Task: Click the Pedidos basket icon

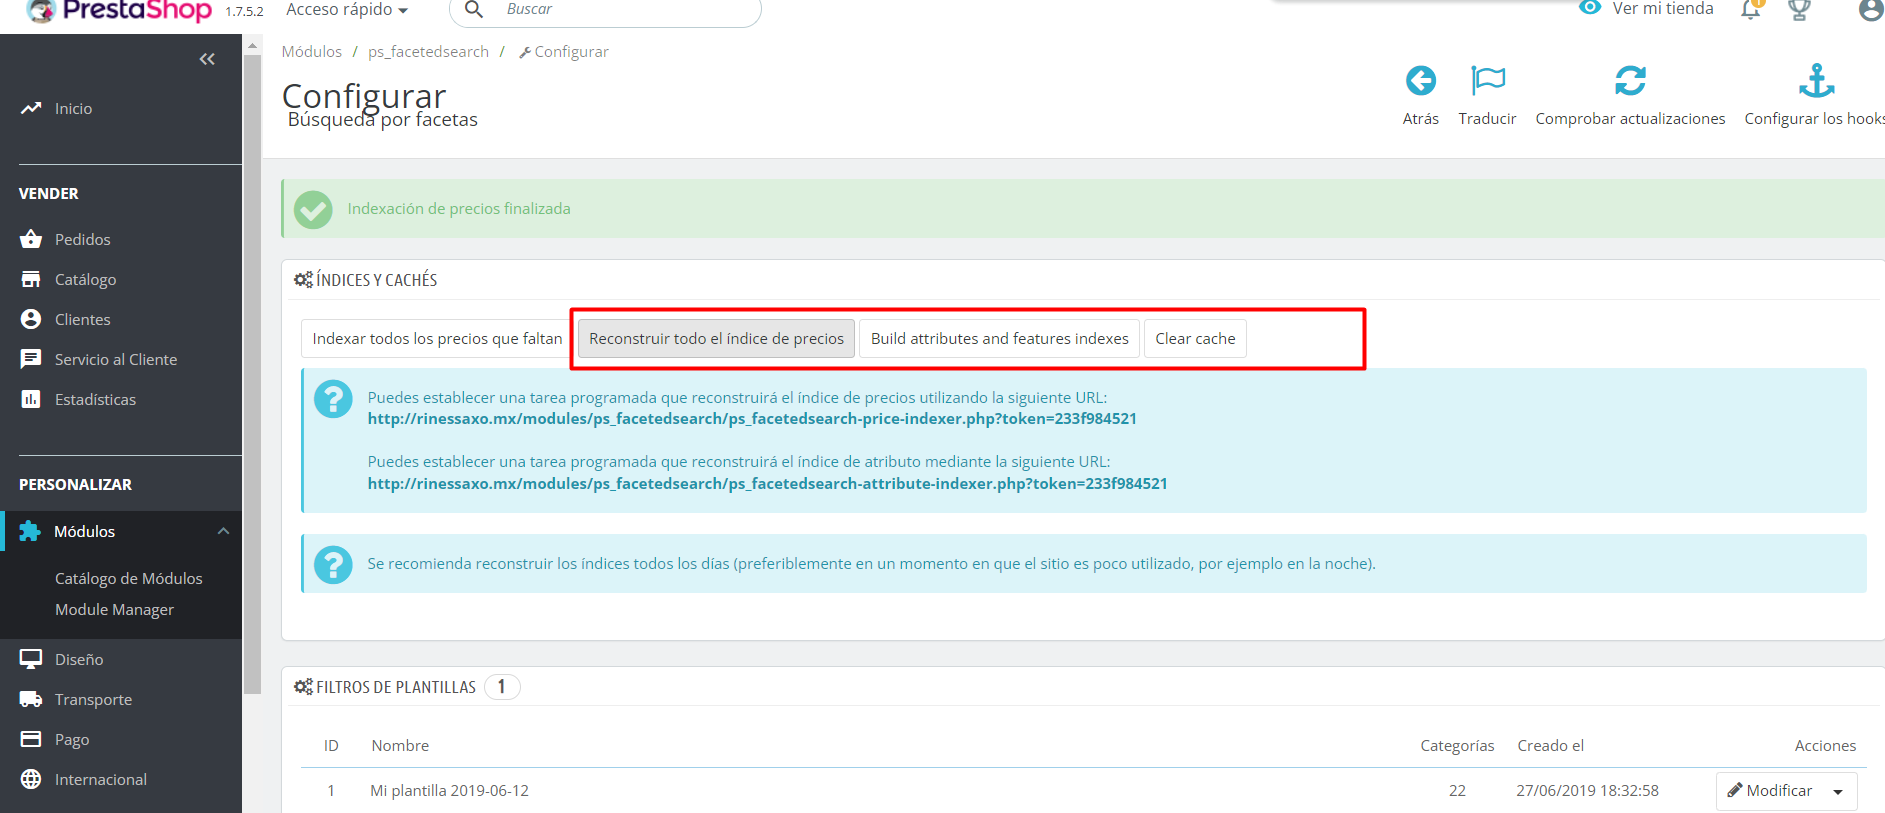Action: point(31,239)
